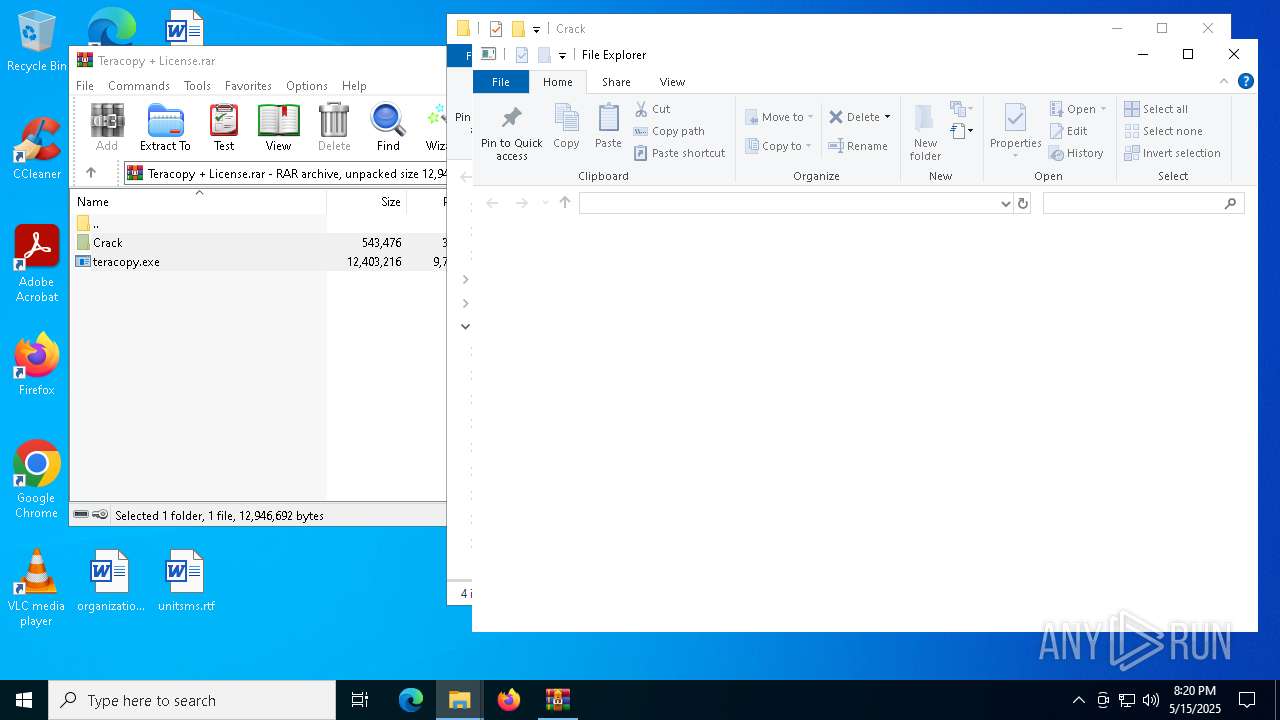
Task: Click Pin to Quick access in Explorer
Action: click(x=511, y=133)
